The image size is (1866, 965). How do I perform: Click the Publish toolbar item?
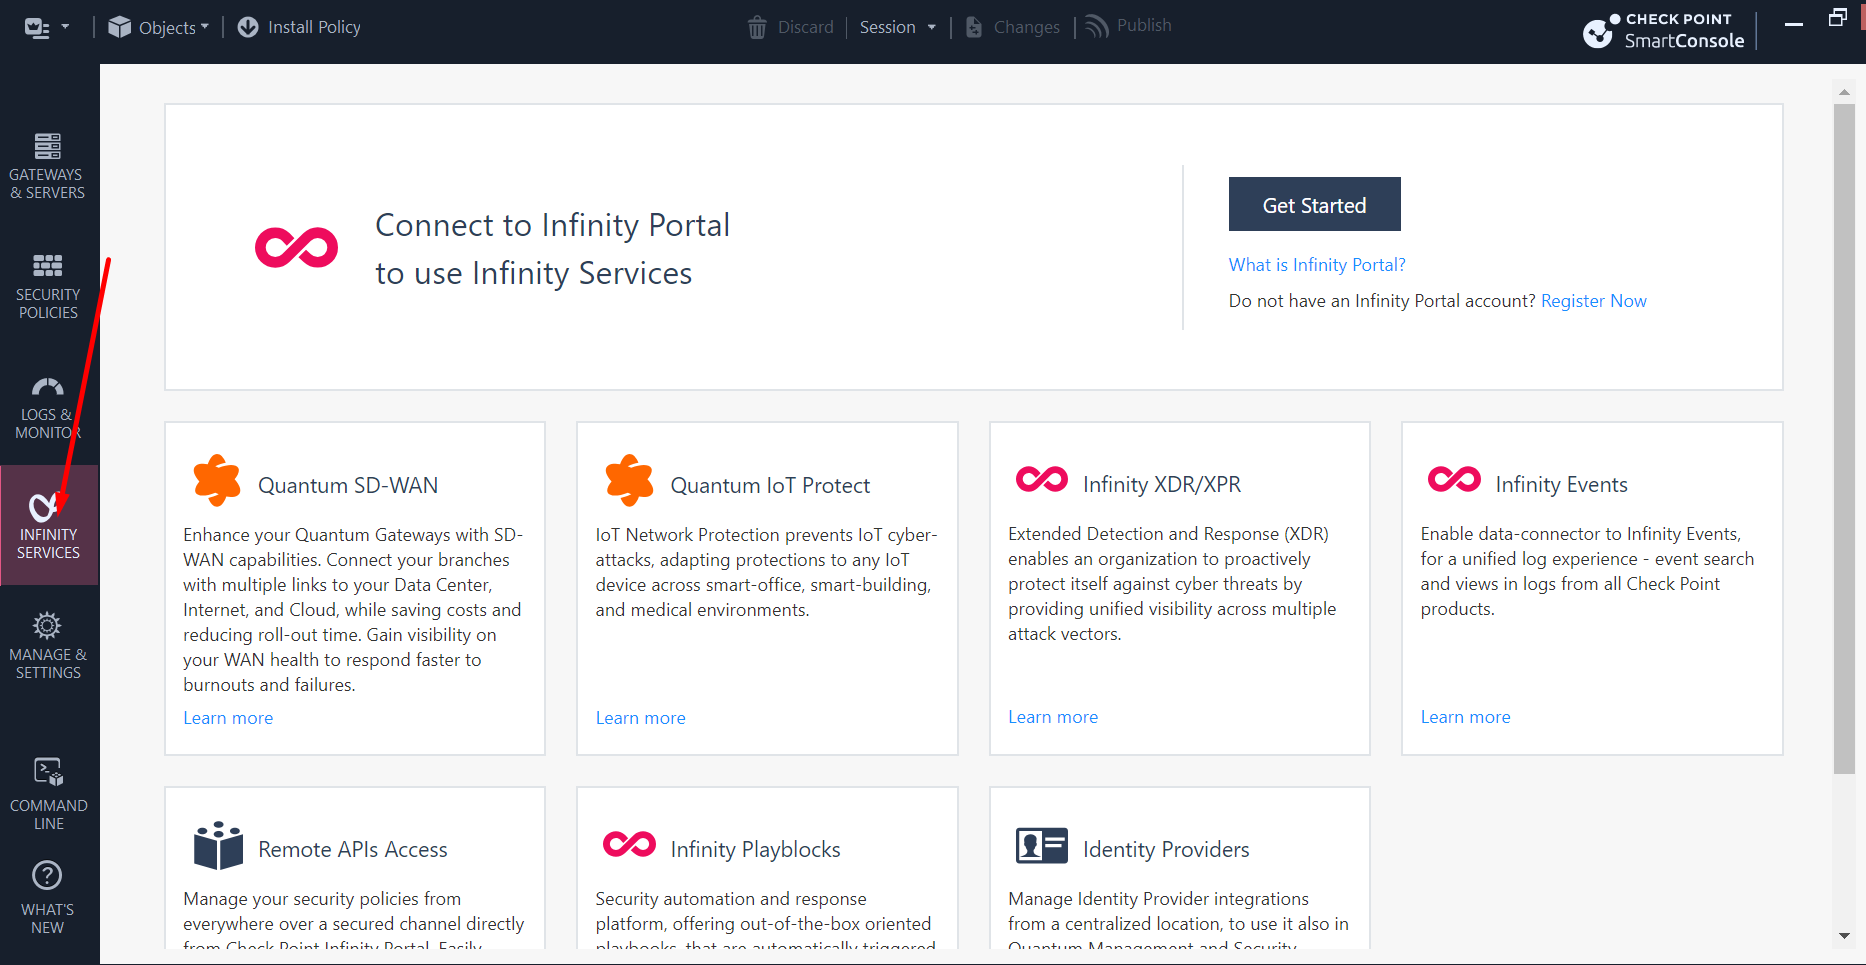click(1129, 26)
